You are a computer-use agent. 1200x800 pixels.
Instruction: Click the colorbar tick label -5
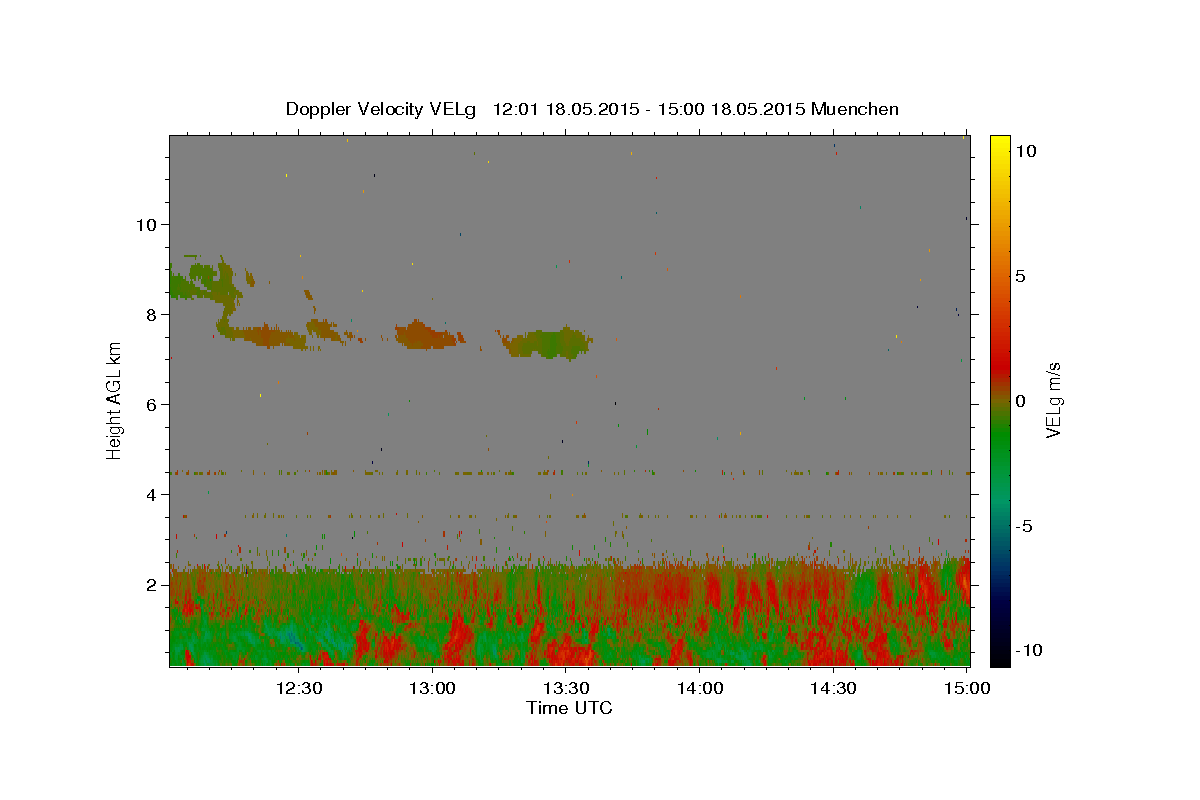(x=1024, y=526)
